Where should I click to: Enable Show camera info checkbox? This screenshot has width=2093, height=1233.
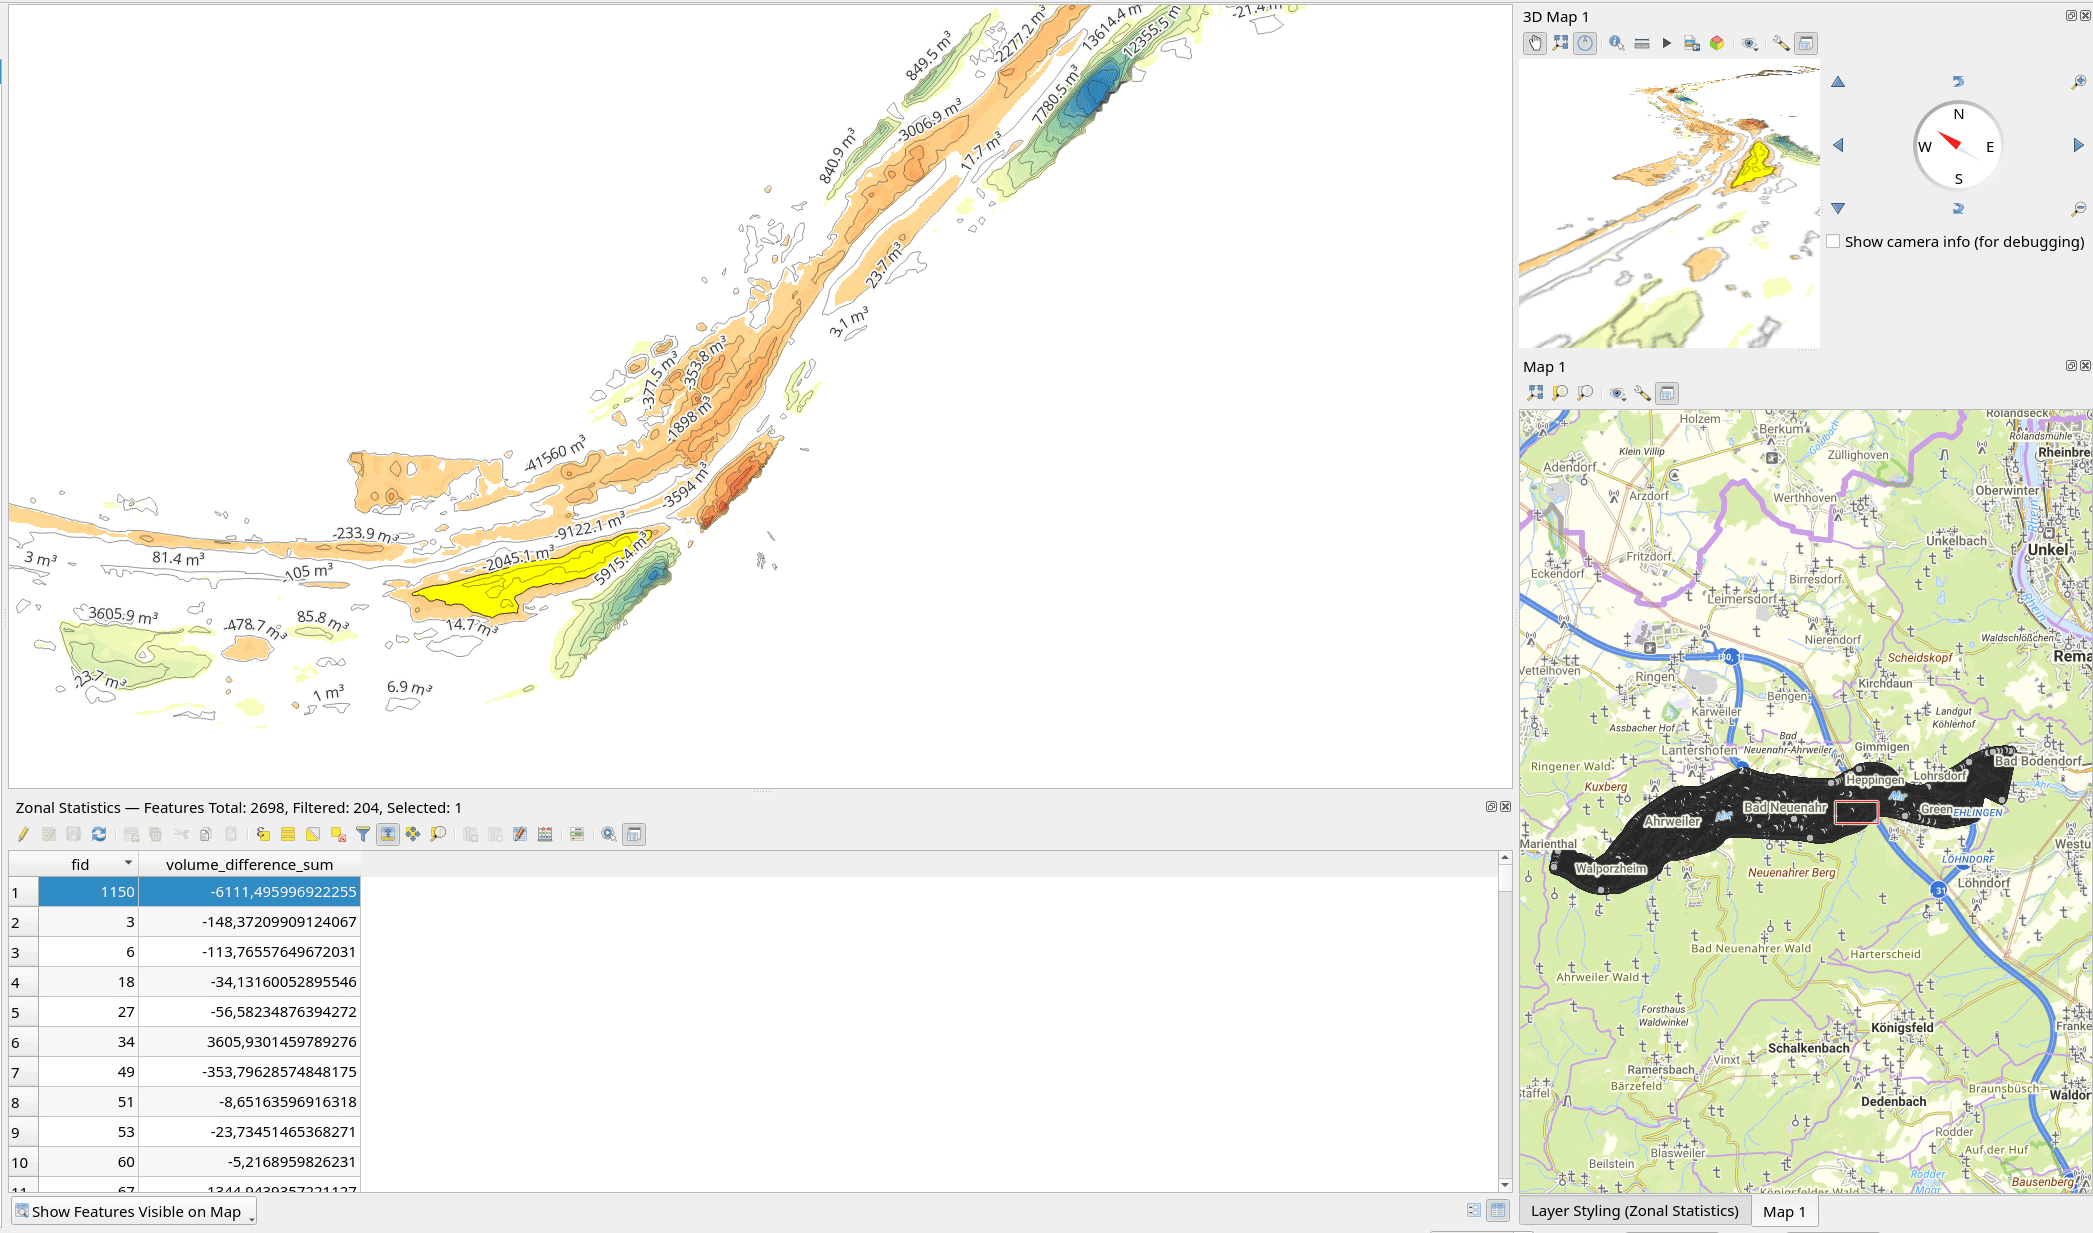click(x=1833, y=242)
